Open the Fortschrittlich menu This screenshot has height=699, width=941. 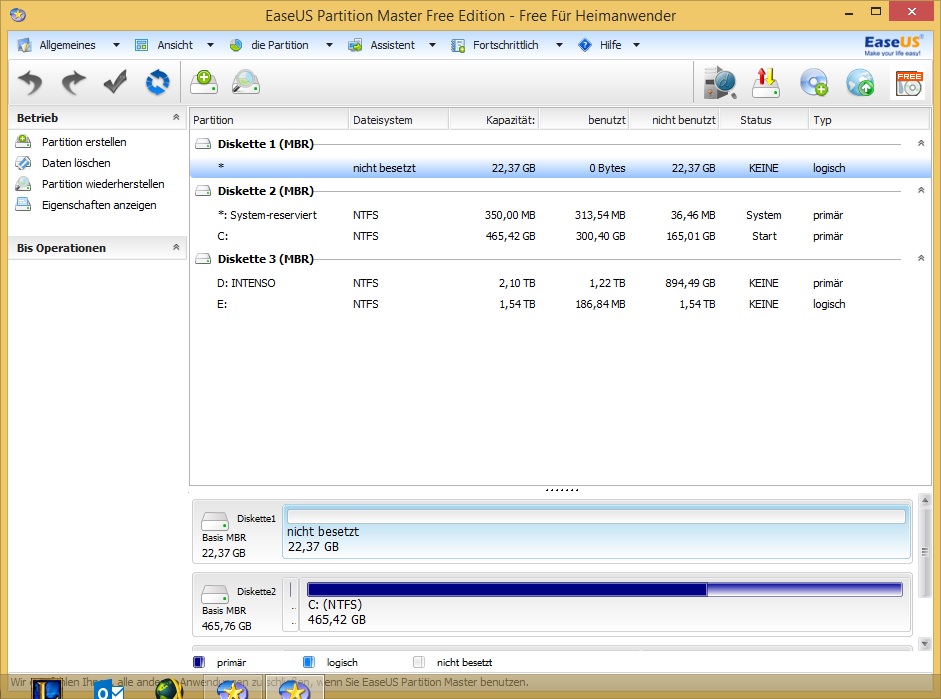(x=505, y=45)
